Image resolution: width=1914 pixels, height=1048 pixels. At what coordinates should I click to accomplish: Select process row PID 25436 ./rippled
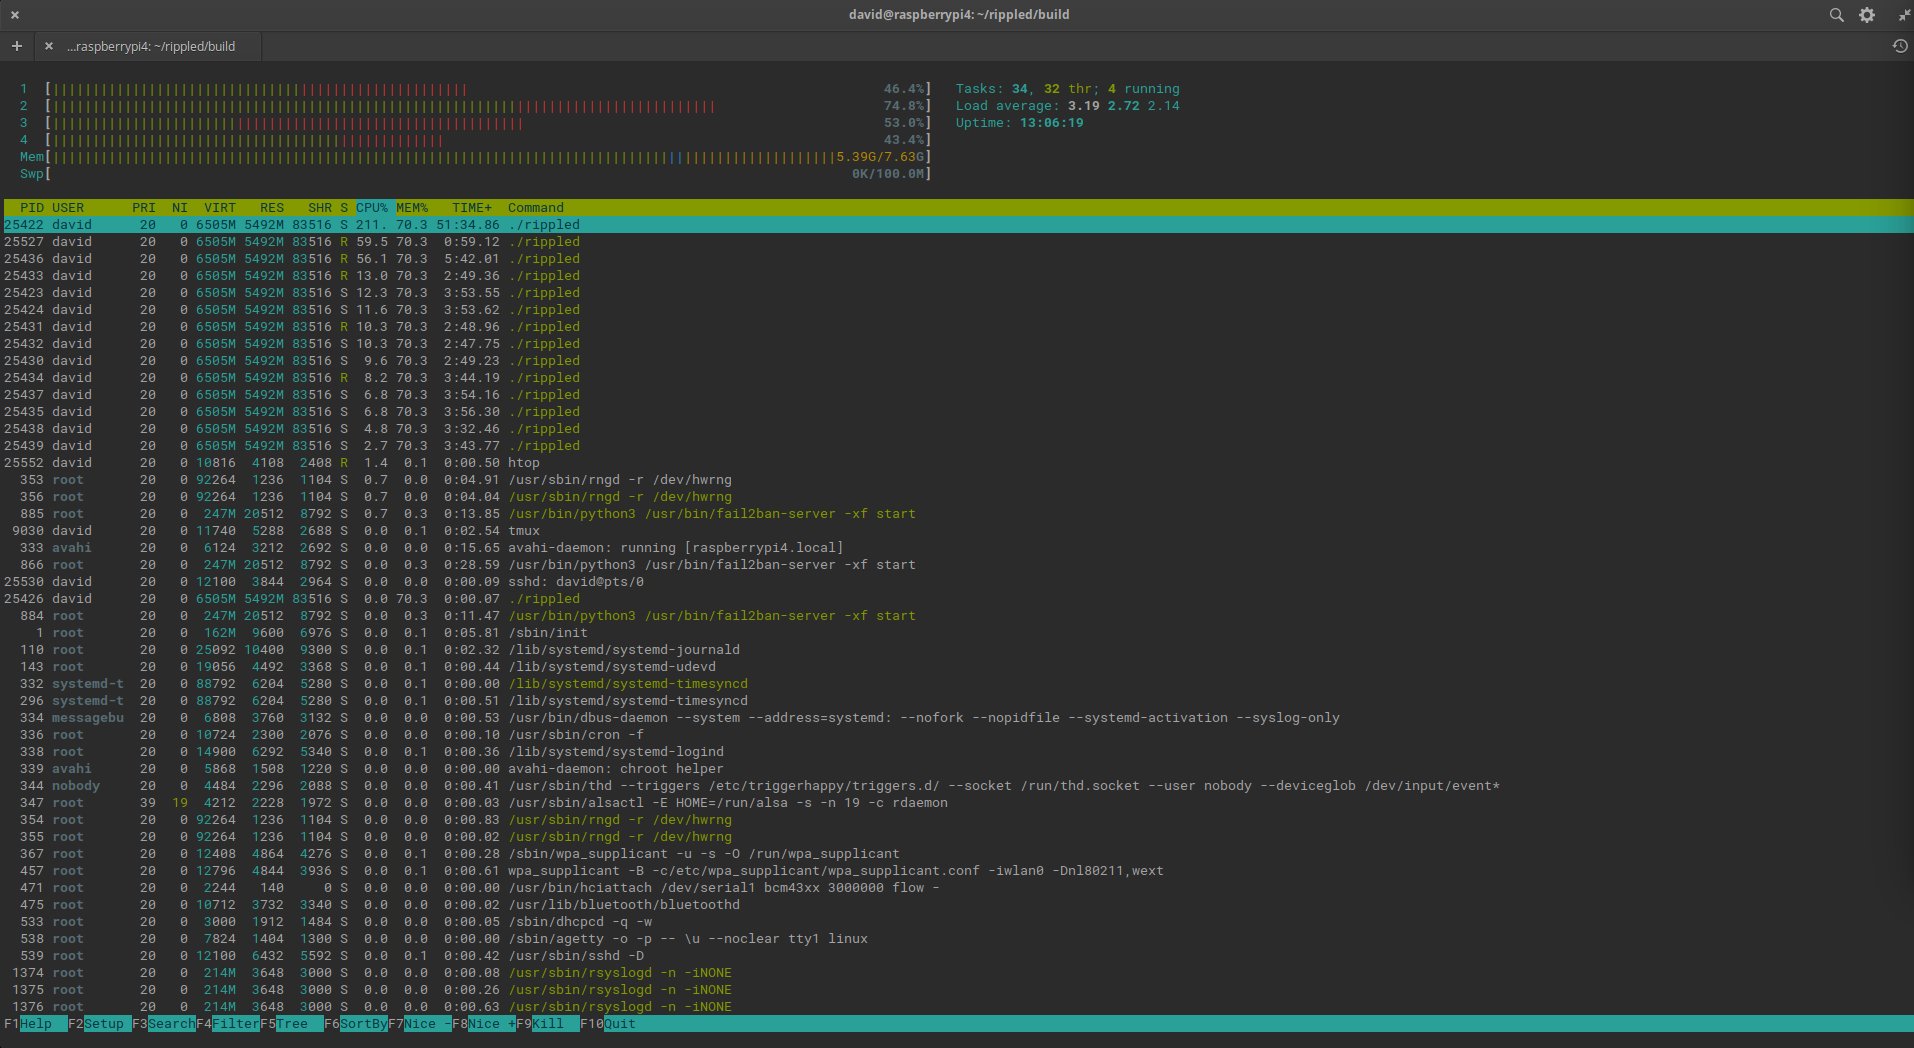[957, 259]
